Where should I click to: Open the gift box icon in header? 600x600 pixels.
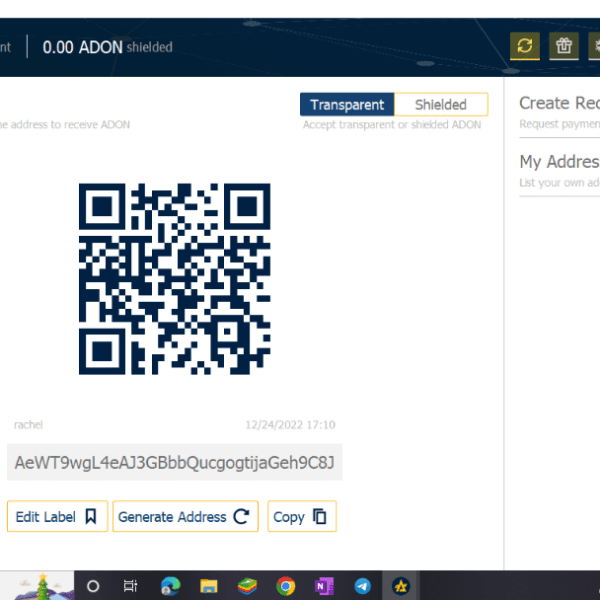click(x=564, y=46)
